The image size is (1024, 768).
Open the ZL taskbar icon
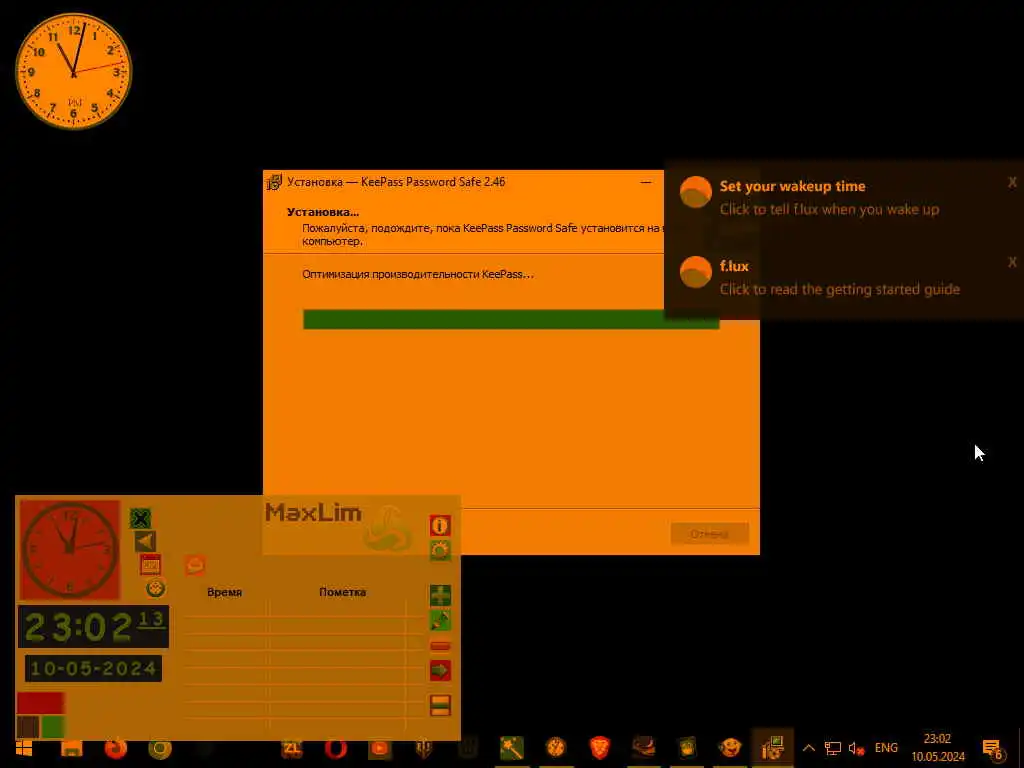point(292,748)
